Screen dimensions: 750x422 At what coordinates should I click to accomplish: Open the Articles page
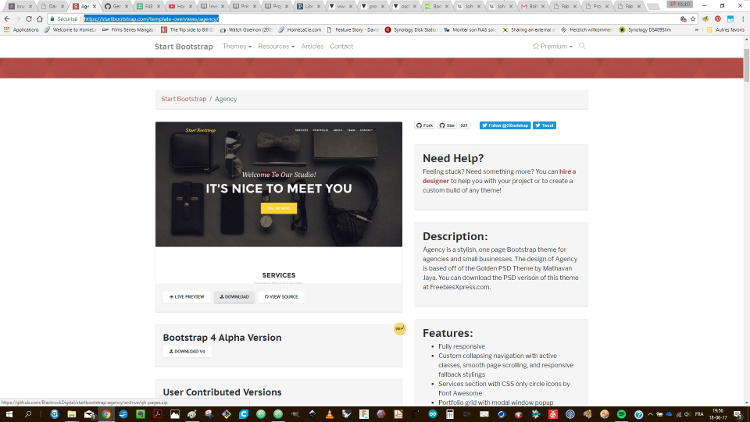(x=312, y=46)
